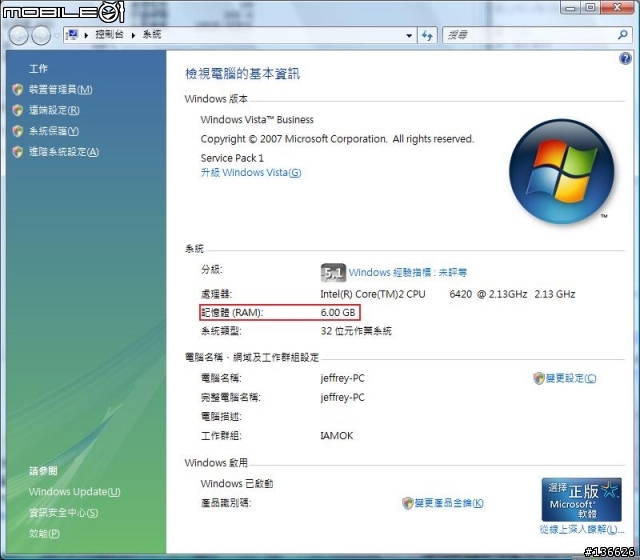
Task: Open the recent pages dropdown next to Forward
Action: pyautogui.click(x=57, y=36)
